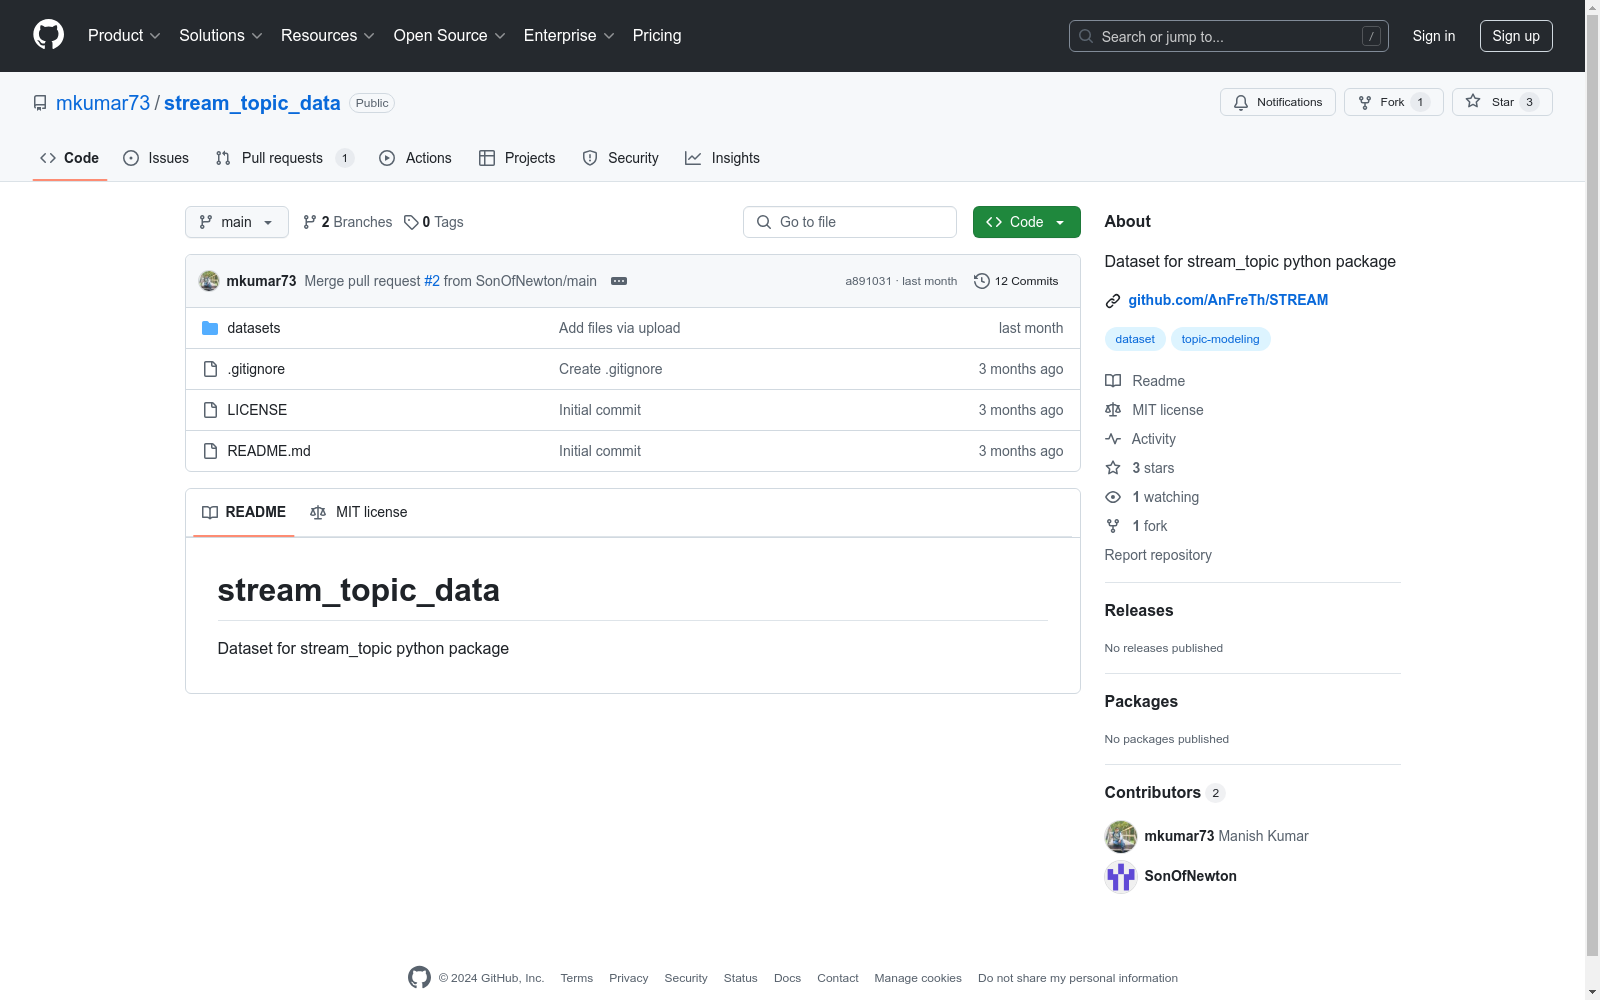Open the github.com/AnFreTh/STREAM link
1600x1000 pixels.
[1228, 300]
